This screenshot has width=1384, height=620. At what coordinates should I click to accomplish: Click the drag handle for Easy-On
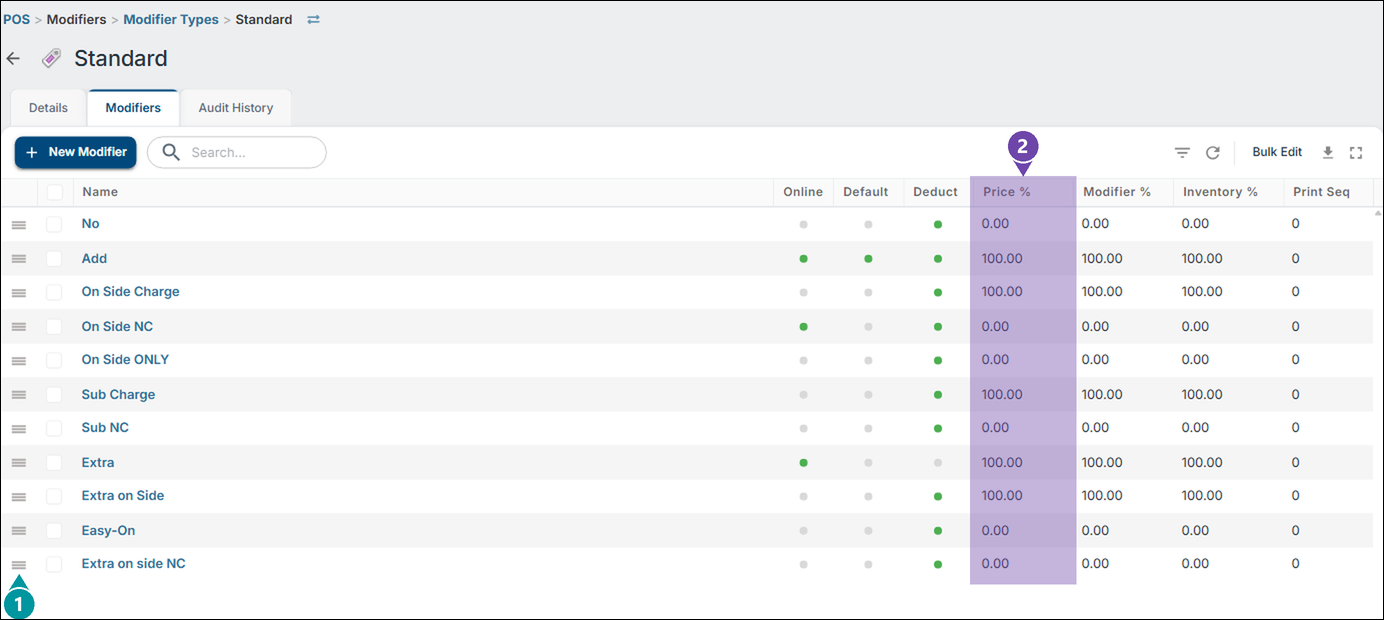tap(19, 531)
